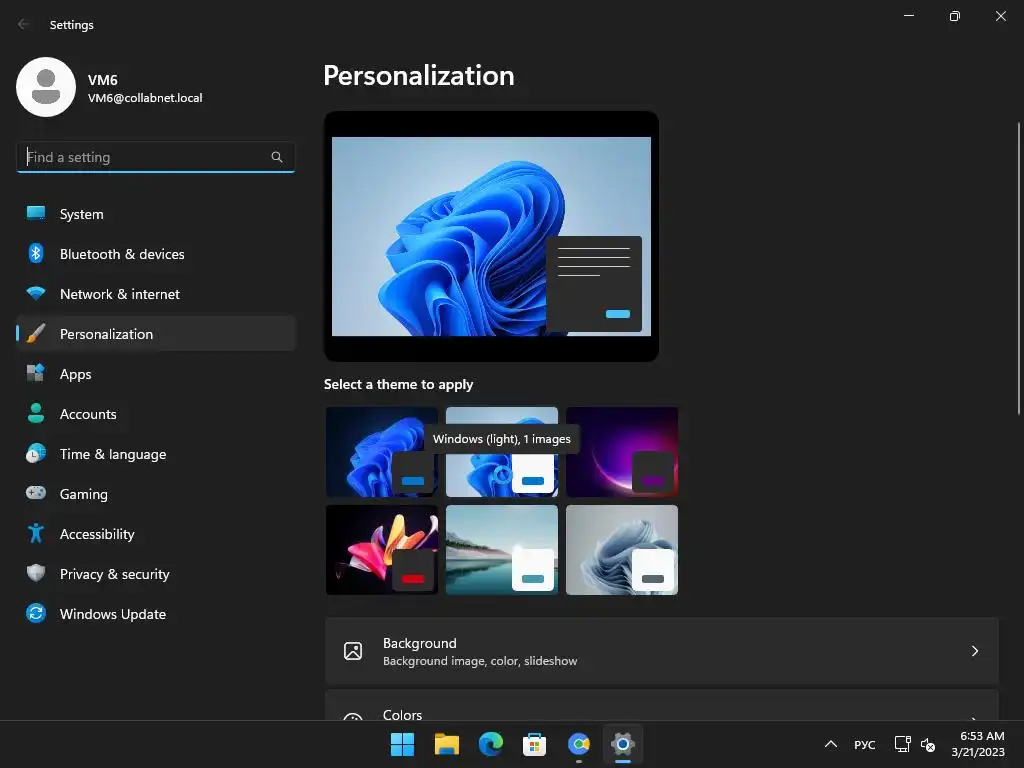Screen dimensions: 1024x768
Task: Show hidden tray icons chevron
Action: point(831,744)
